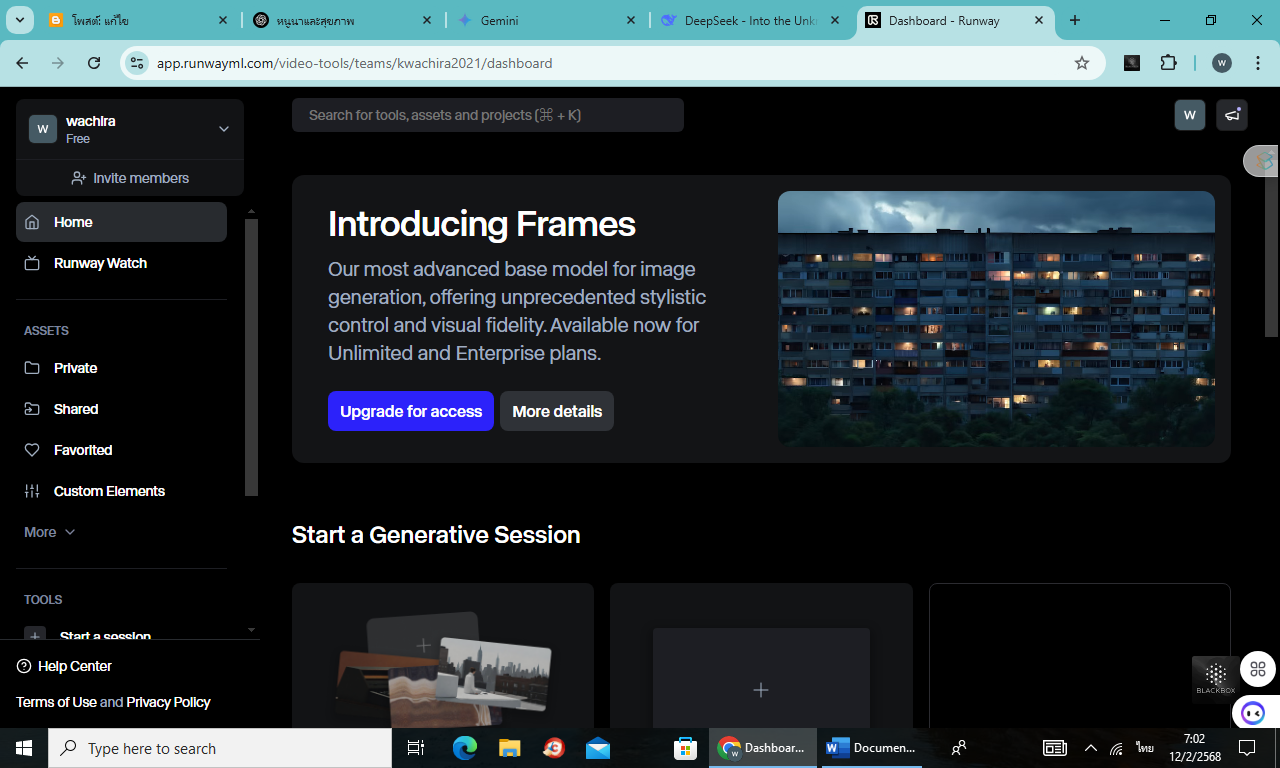Click the floating chat bot icon
Screen dimensions: 1280x768
tap(1251, 713)
